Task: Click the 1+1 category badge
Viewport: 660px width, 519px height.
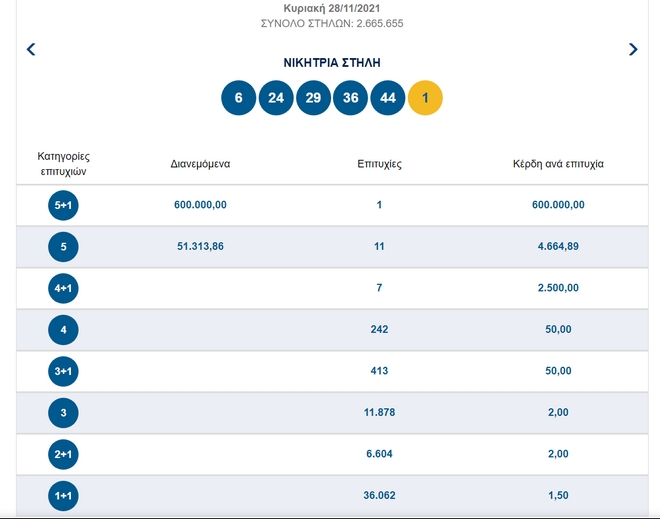Action: coord(62,494)
